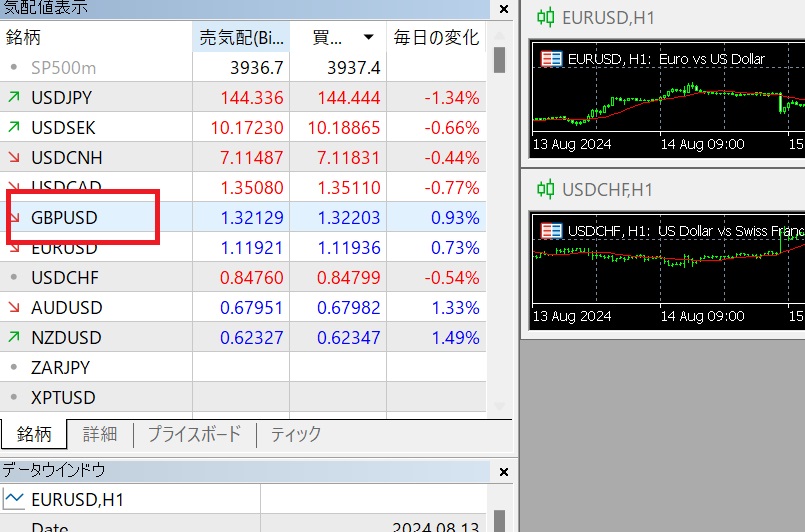
Task: Sort by the 毎日の変化 column header
Action: (x=436, y=37)
